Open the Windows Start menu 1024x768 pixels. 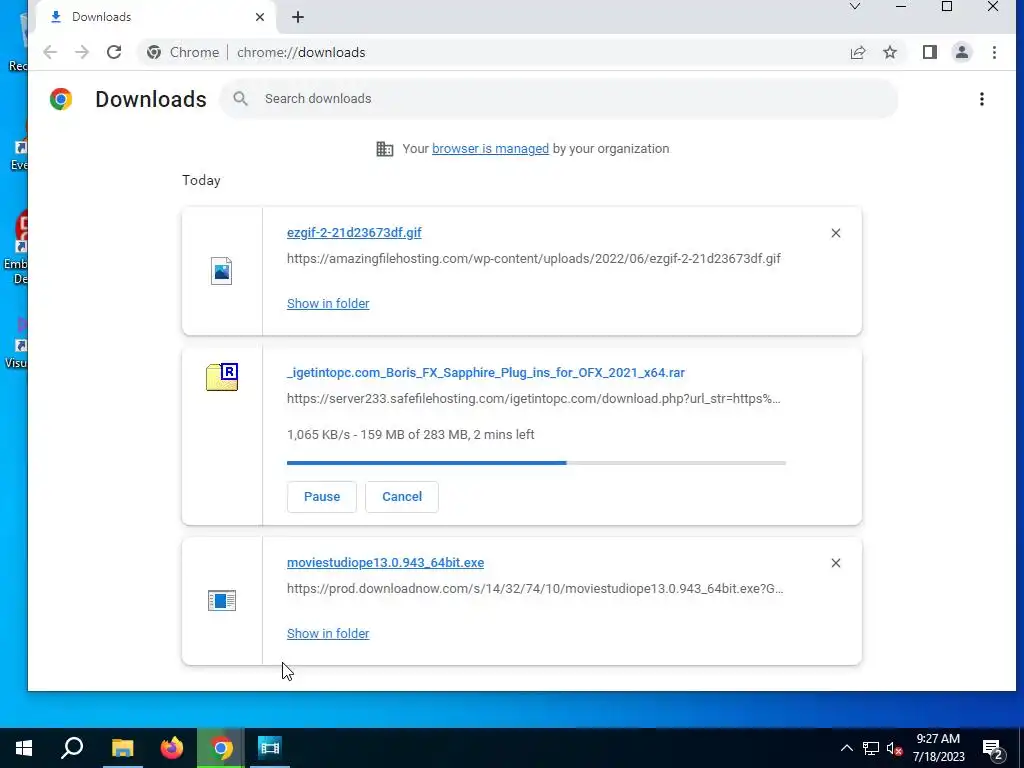click(x=24, y=748)
